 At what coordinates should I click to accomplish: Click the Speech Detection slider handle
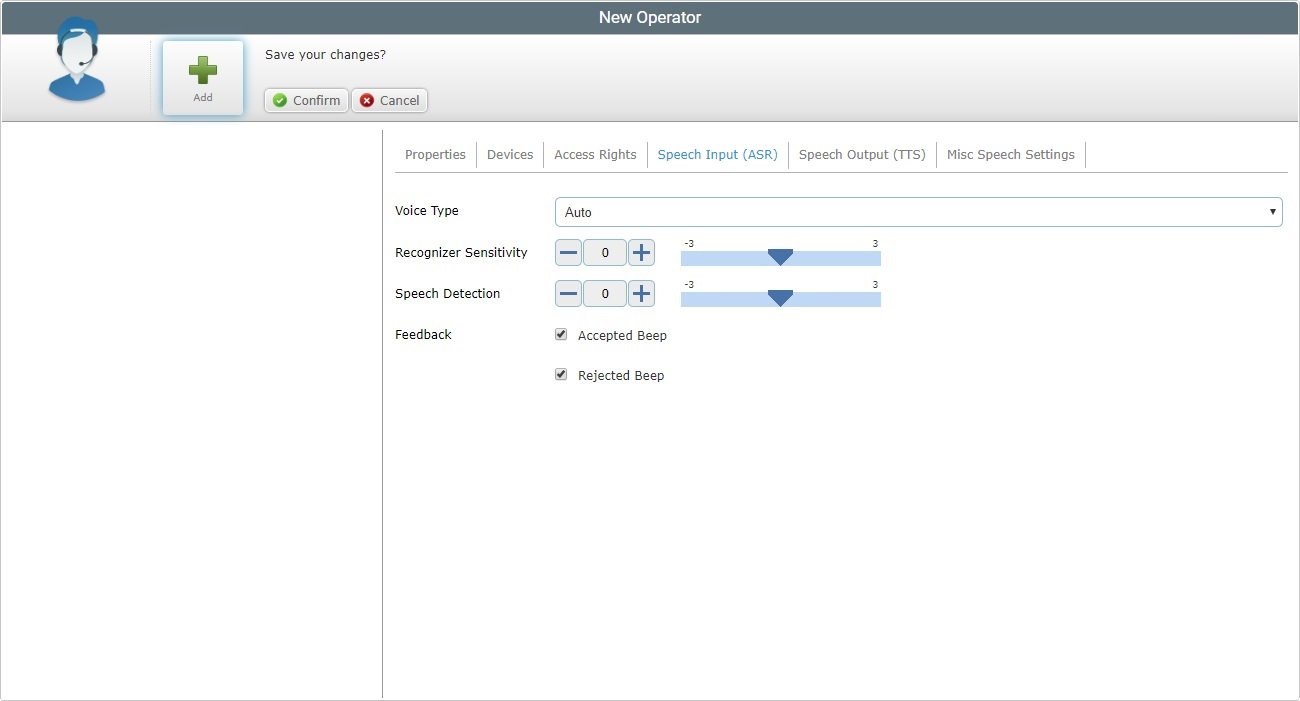click(x=780, y=298)
